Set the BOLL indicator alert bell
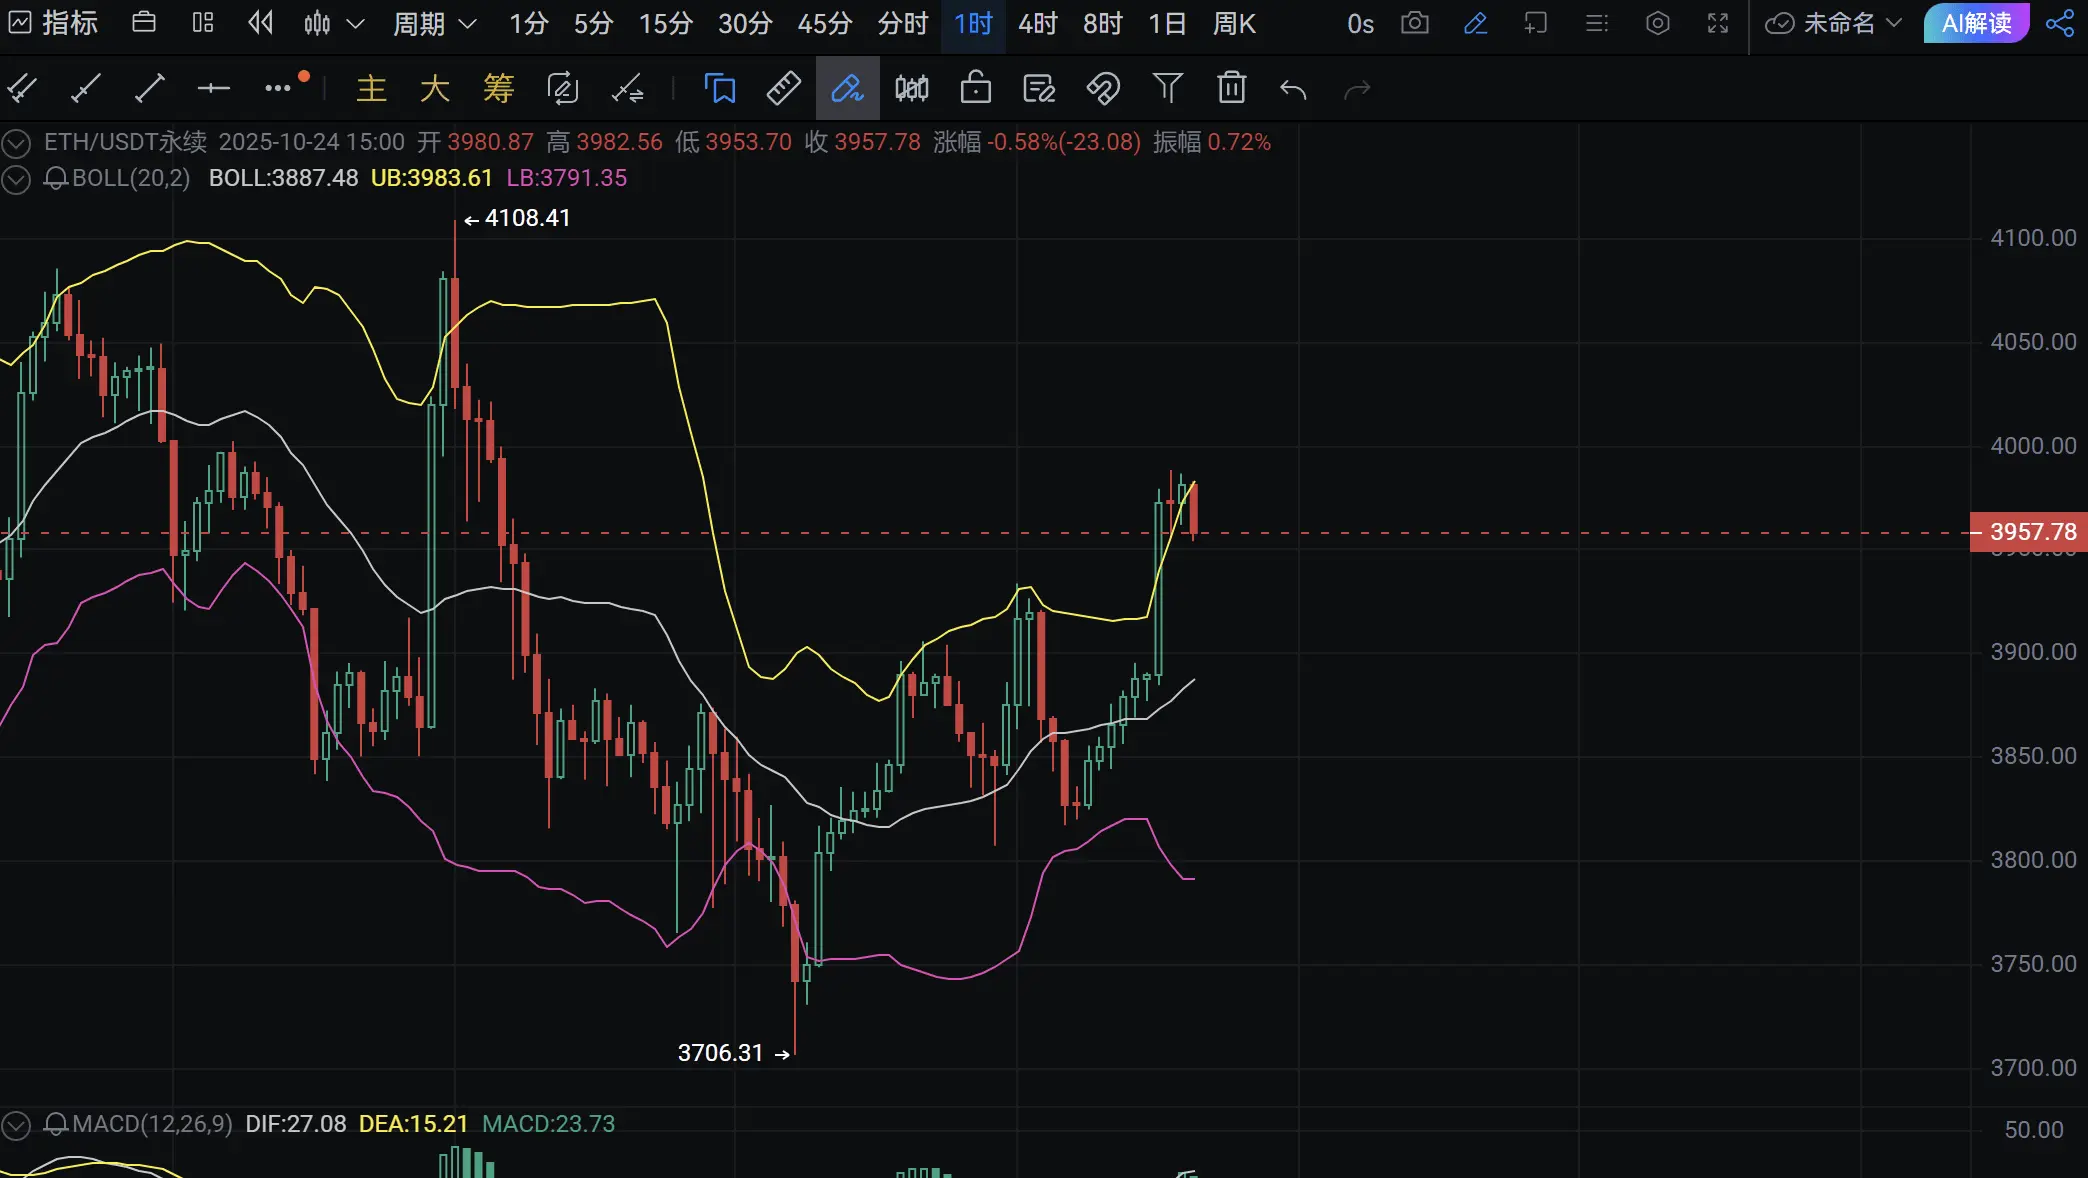The height and width of the screenshot is (1178, 2088). 56,179
